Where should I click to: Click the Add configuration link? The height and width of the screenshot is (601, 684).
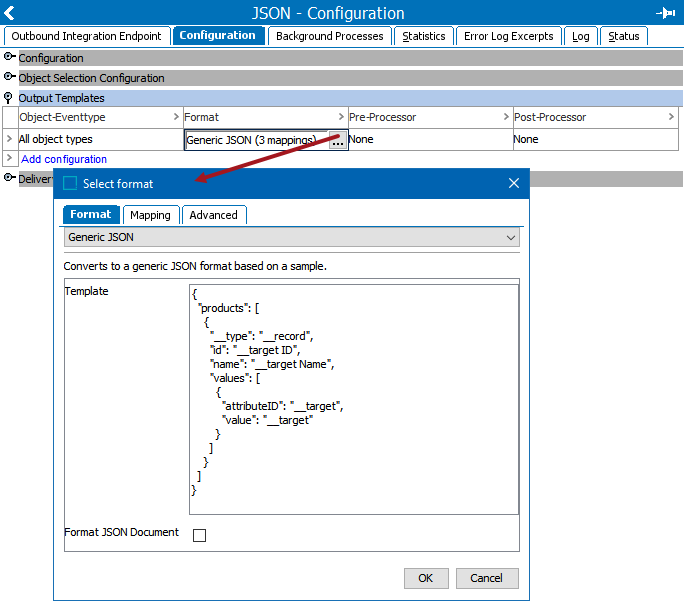64,159
